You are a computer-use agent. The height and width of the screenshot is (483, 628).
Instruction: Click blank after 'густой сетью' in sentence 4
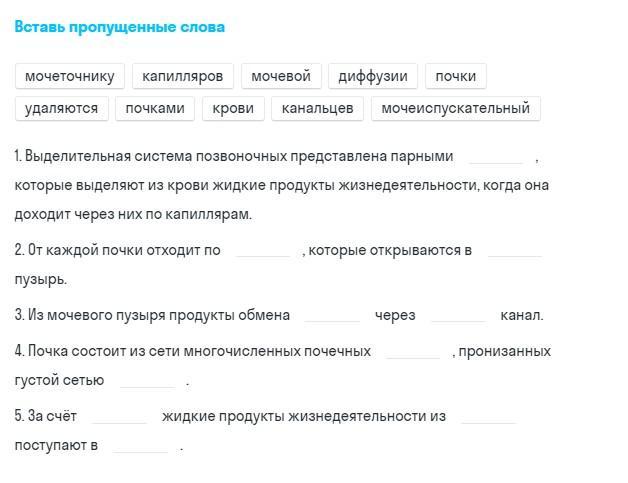147,380
